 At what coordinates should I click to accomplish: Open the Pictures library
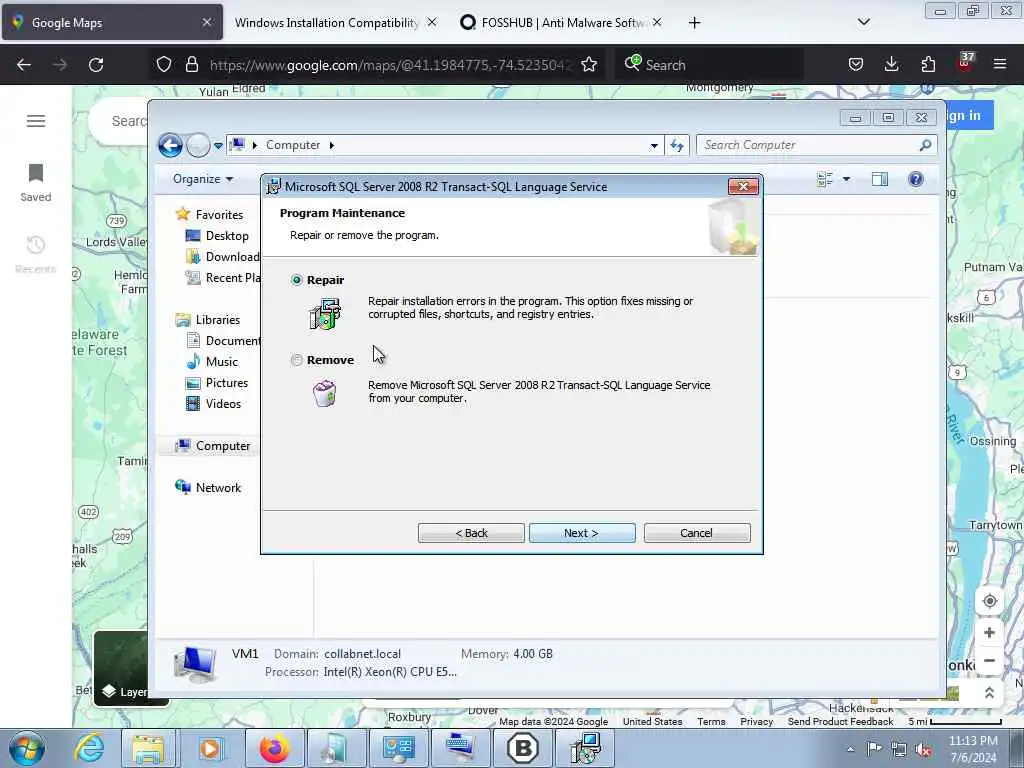[226, 383]
